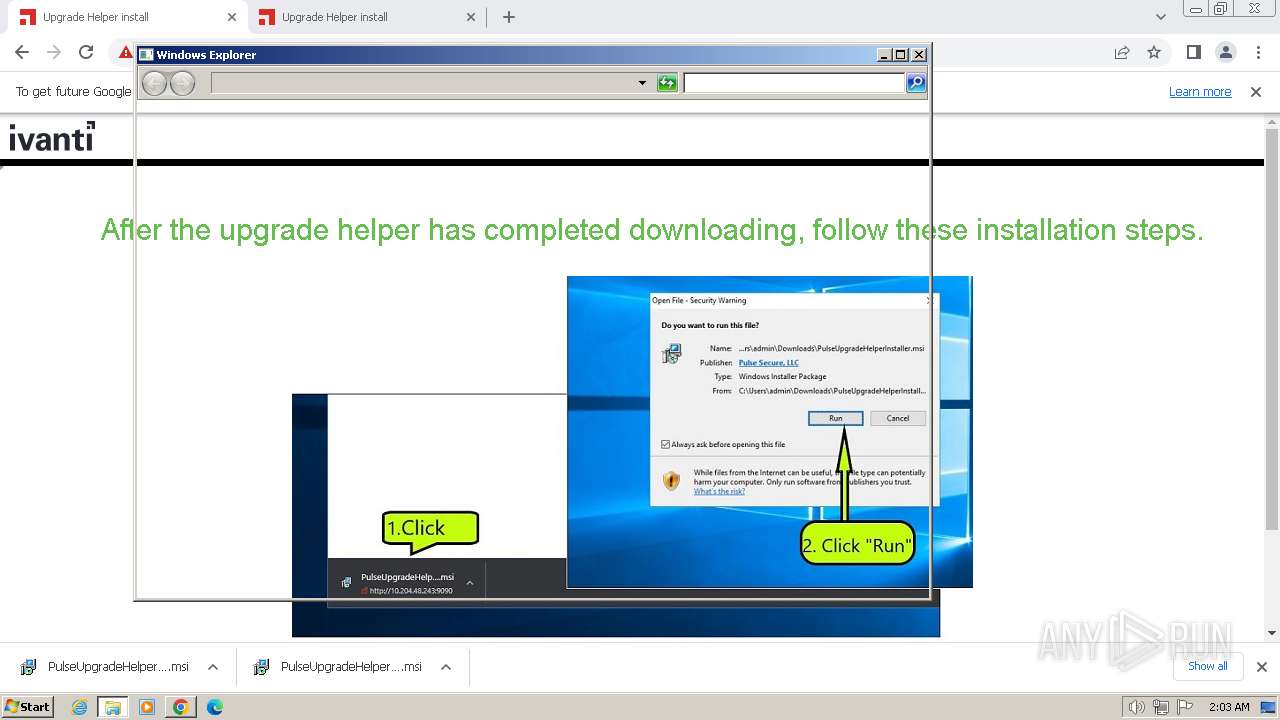
Task: Open a new Chrome tab
Action: pos(508,17)
